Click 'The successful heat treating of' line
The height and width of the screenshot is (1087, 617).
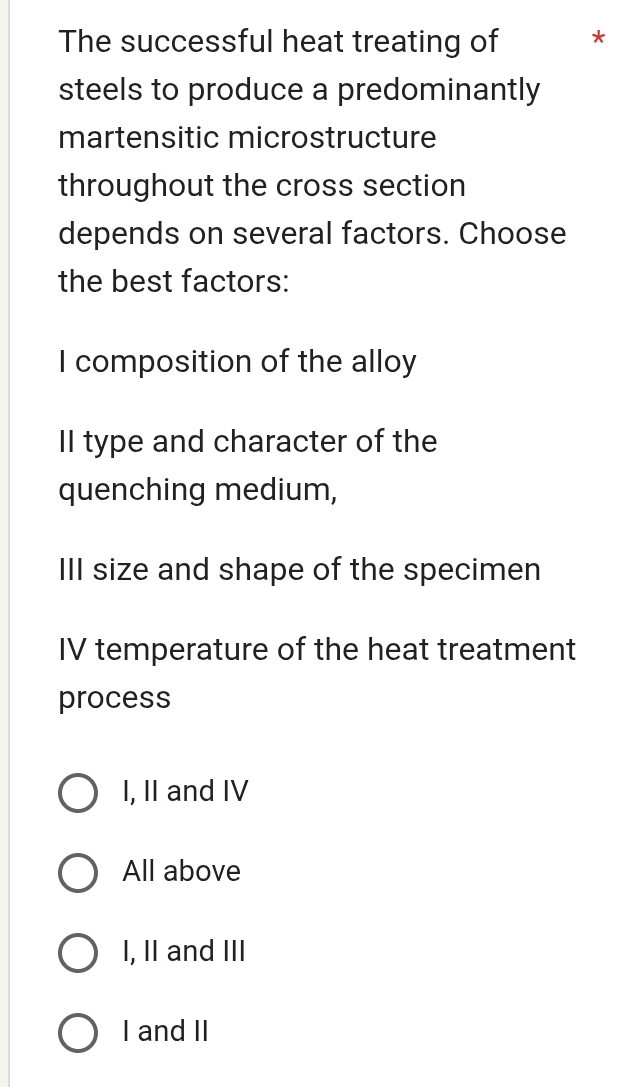(x=278, y=42)
